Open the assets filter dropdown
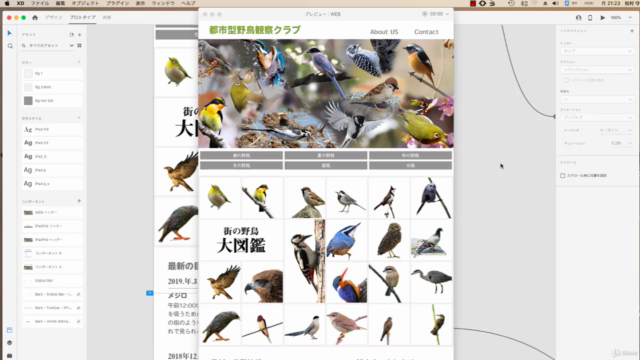Screen dimensions: 640x360 pos(71,46)
